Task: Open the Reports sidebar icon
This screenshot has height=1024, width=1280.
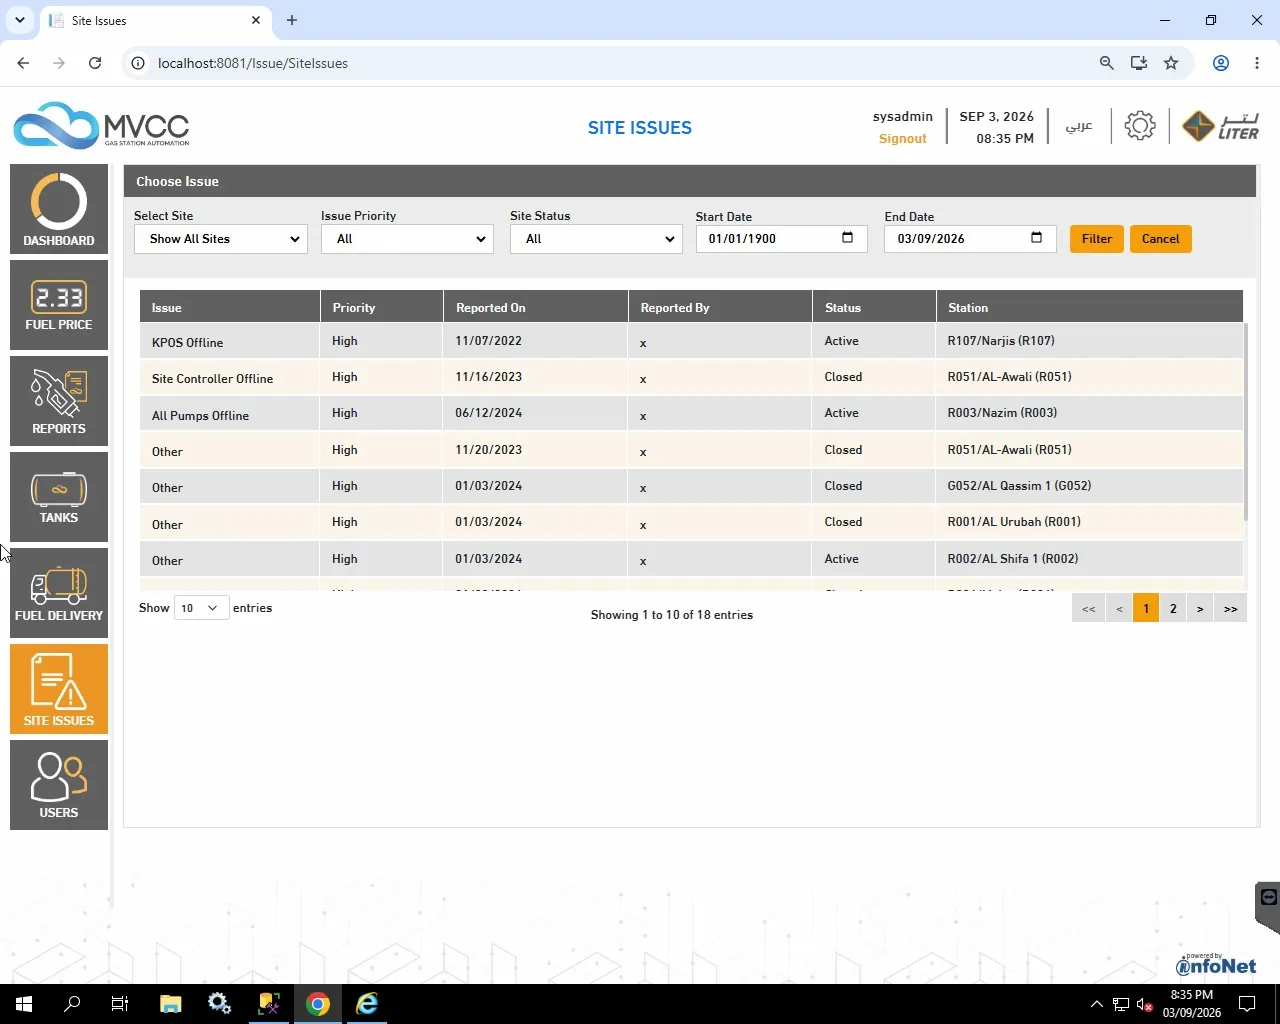Action: click(x=59, y=401)
